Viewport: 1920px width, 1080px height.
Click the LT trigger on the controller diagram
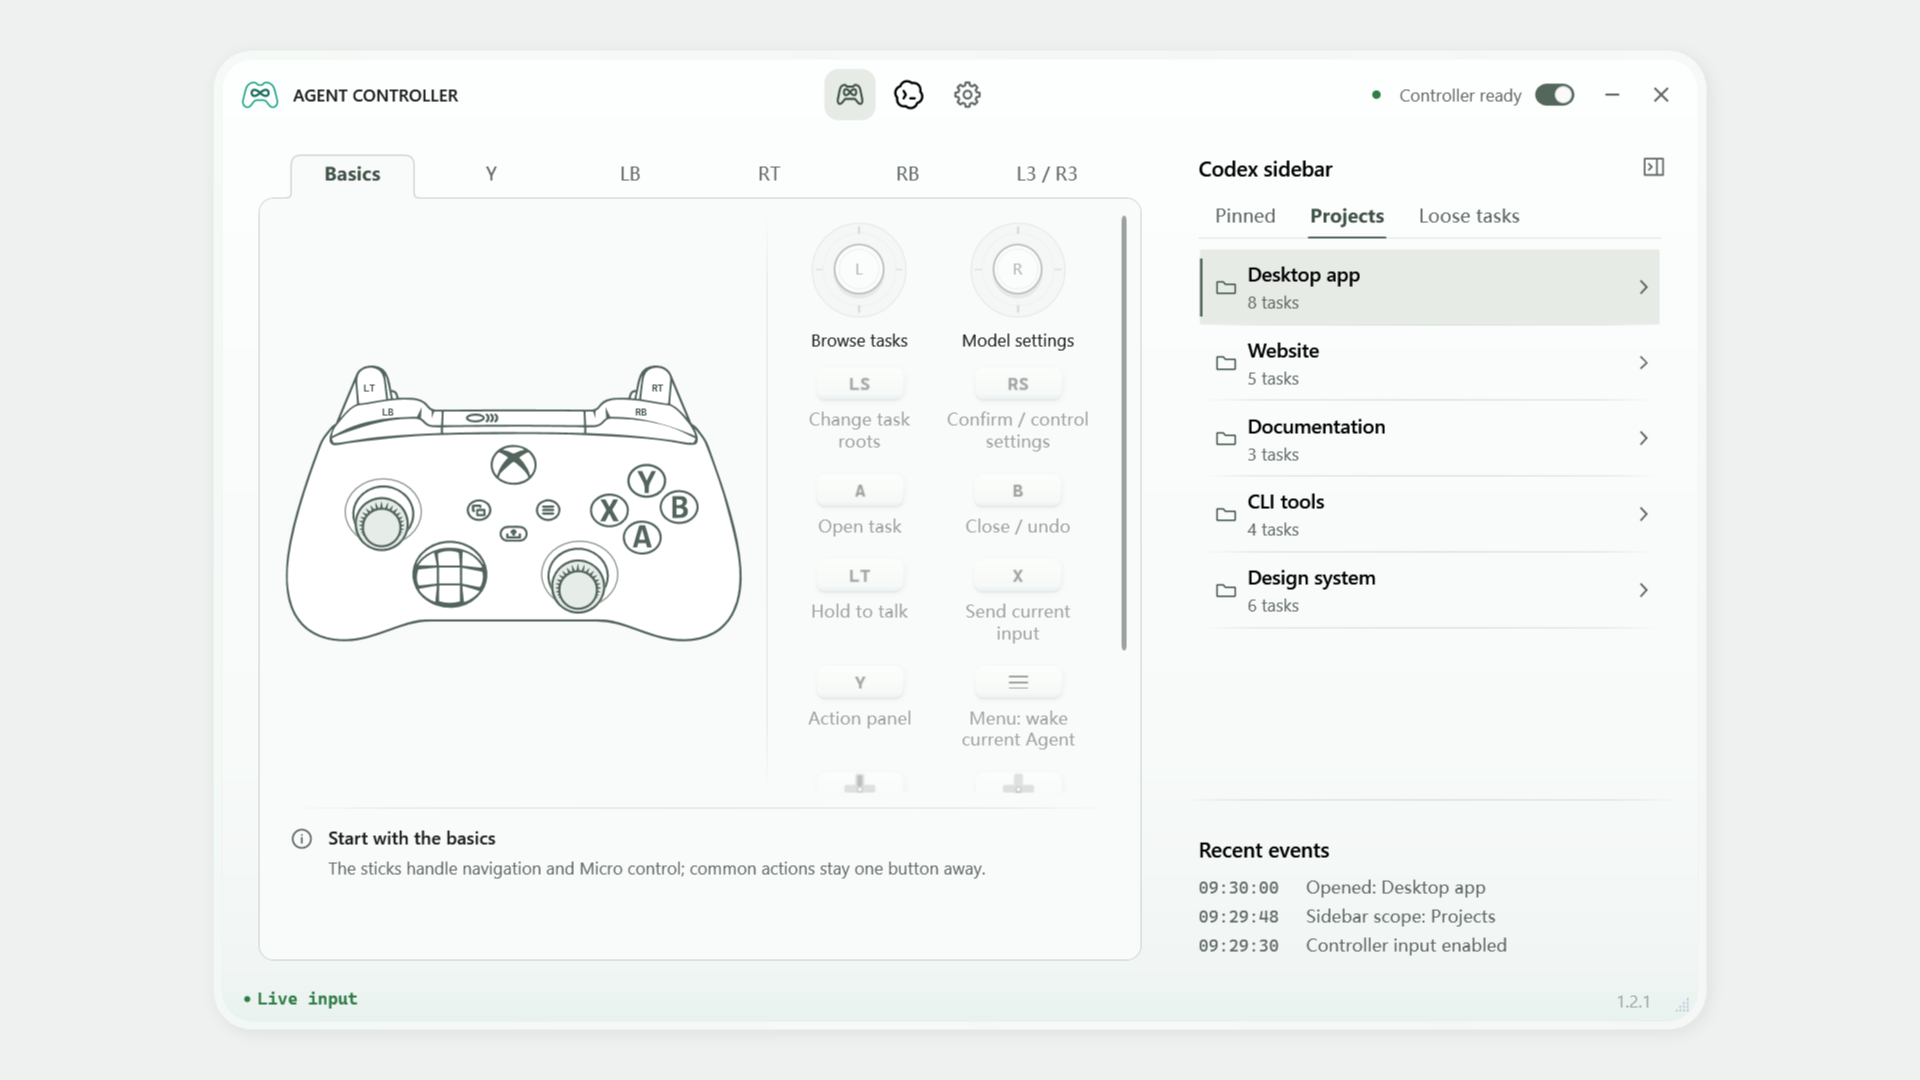tap(370, 387)
